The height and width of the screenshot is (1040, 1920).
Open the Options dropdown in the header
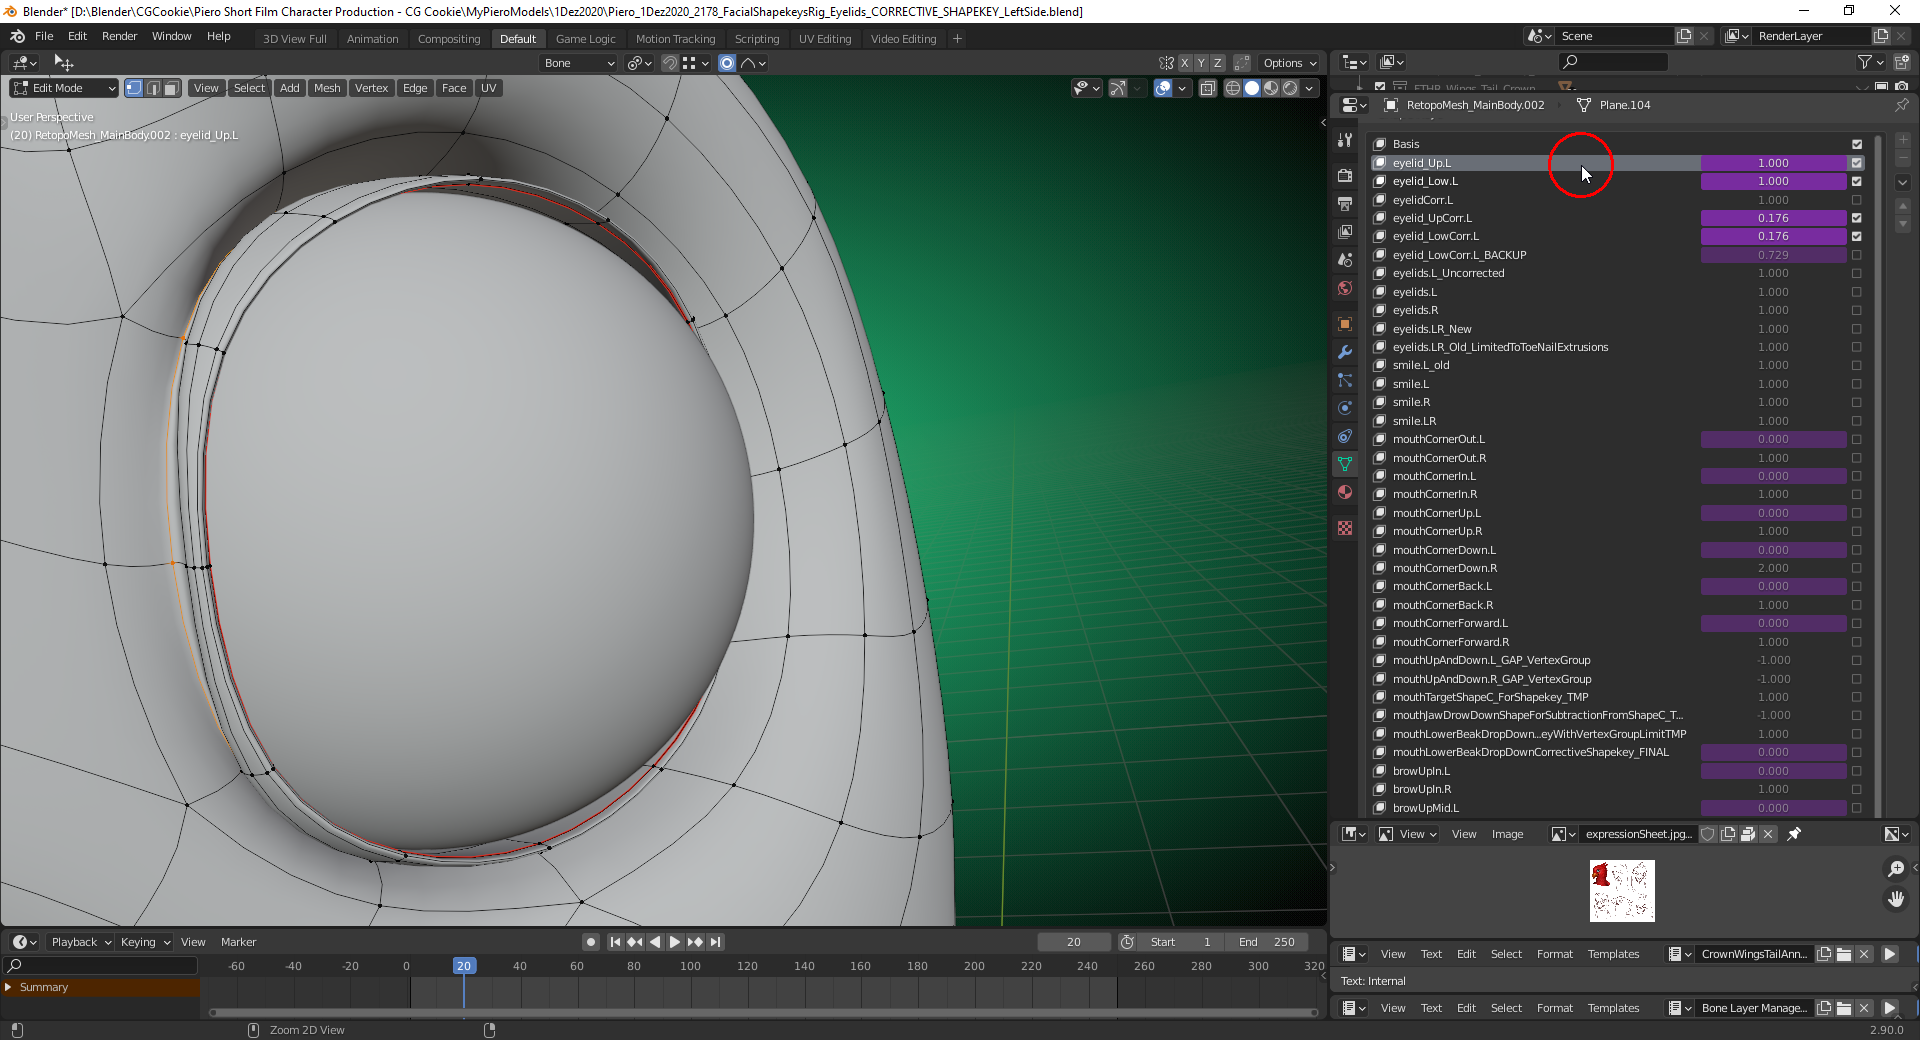pyautogui.click(x=1288, y=62)
